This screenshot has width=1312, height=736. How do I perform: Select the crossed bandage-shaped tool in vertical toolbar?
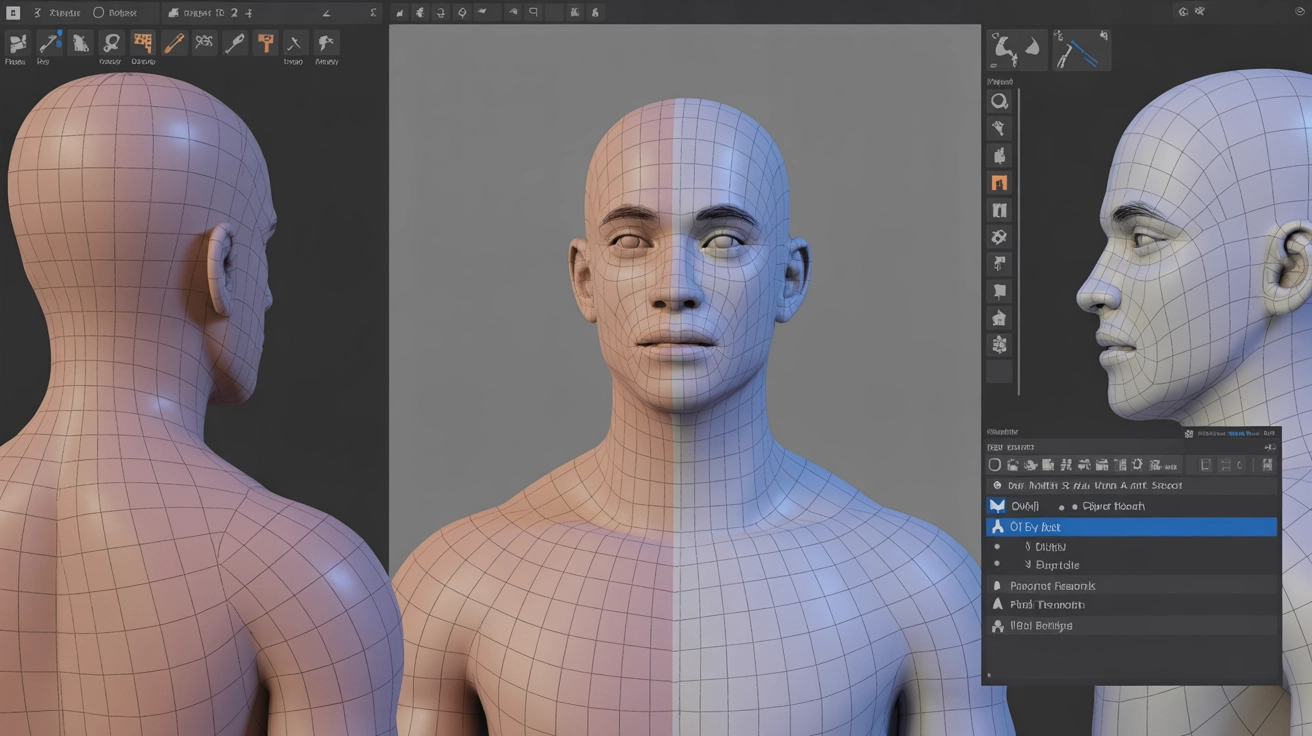coord(999,237)
